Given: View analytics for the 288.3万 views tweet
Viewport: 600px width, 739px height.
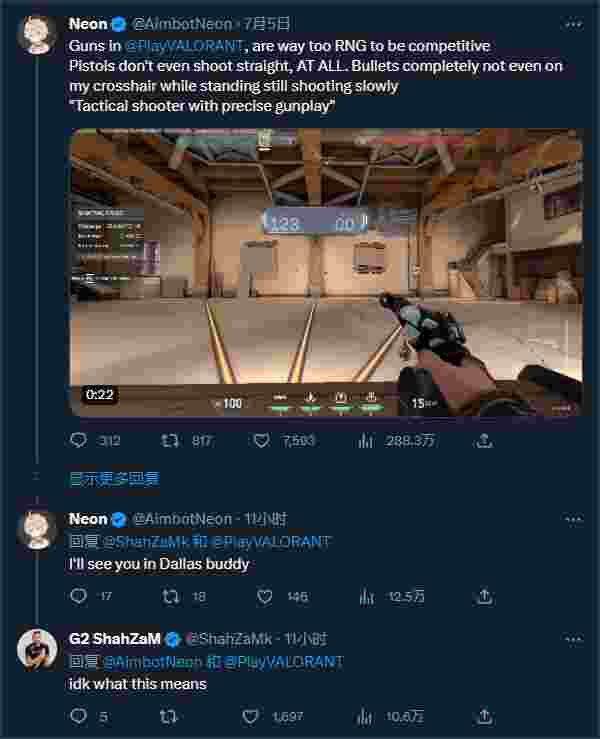Looking at the screenshot, I should pyautogui.click(x=365, y=440).
